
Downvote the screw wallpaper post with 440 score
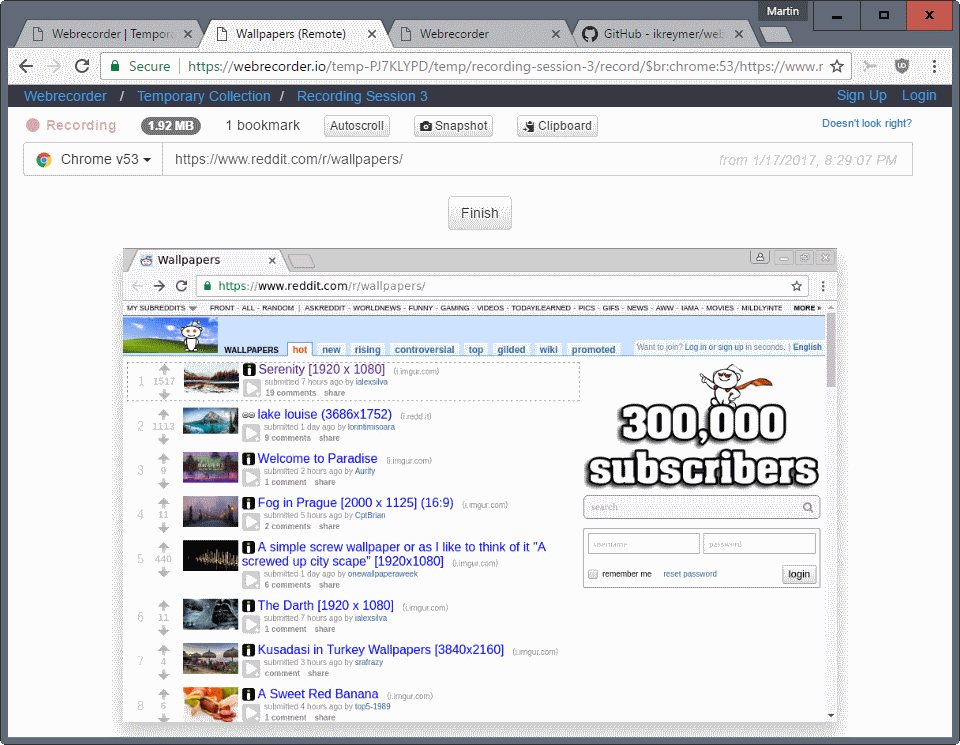point(163,572)
